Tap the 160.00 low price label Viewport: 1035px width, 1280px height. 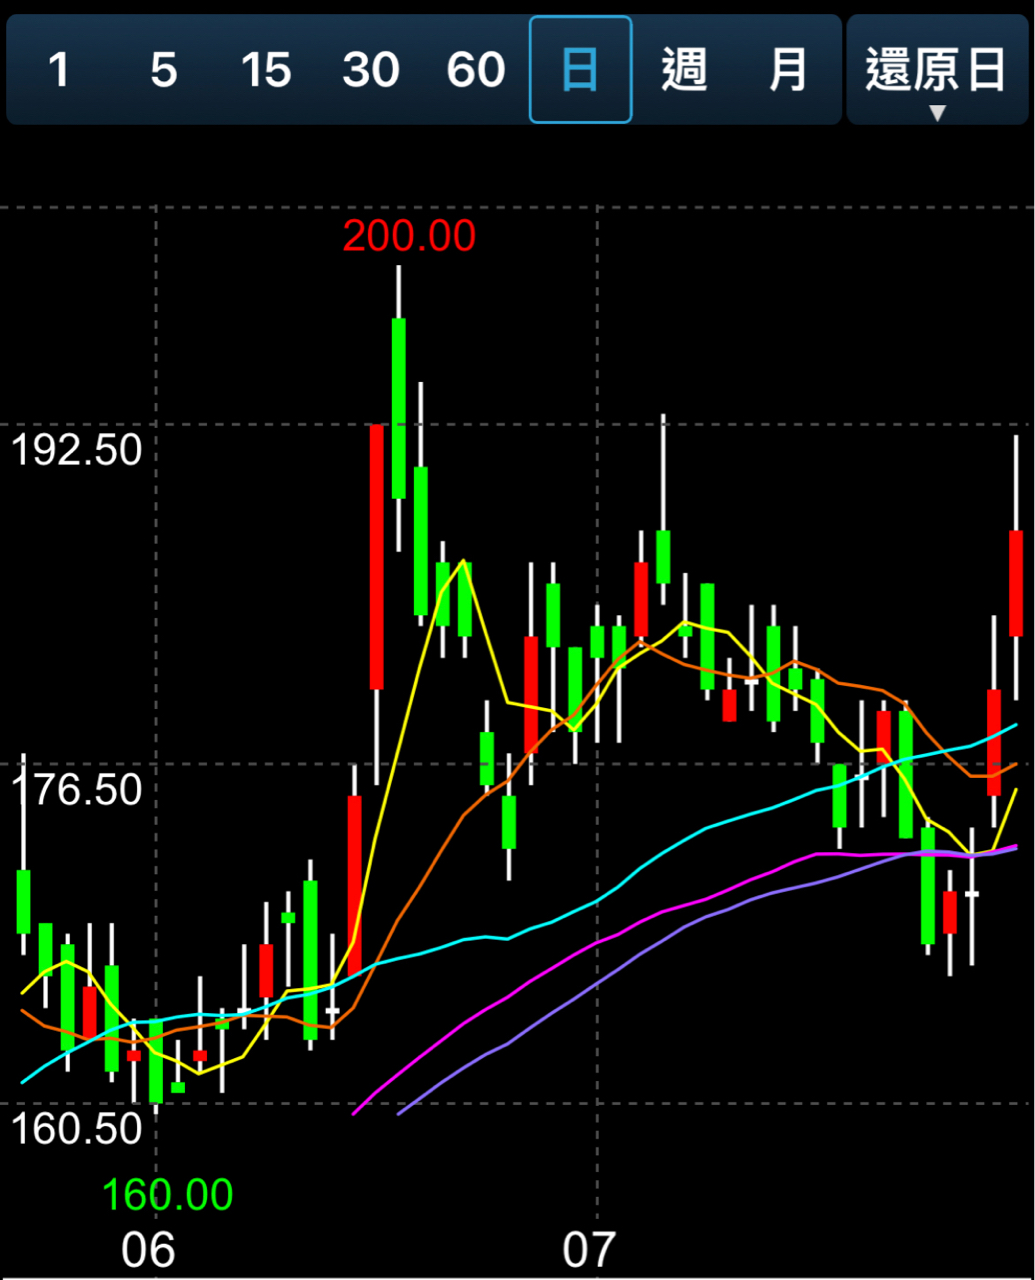pos(167,1195)
